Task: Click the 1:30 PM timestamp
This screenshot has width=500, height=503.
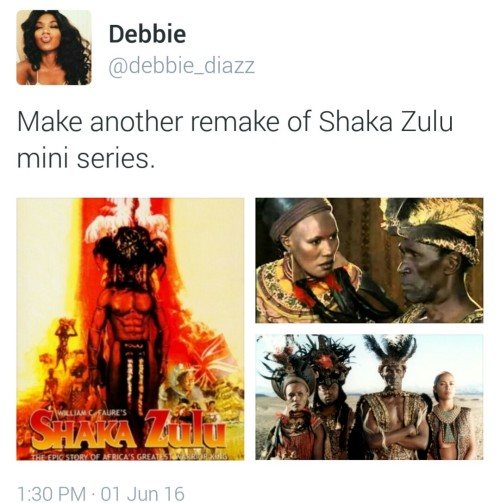Action: click(x=51, y=494)
